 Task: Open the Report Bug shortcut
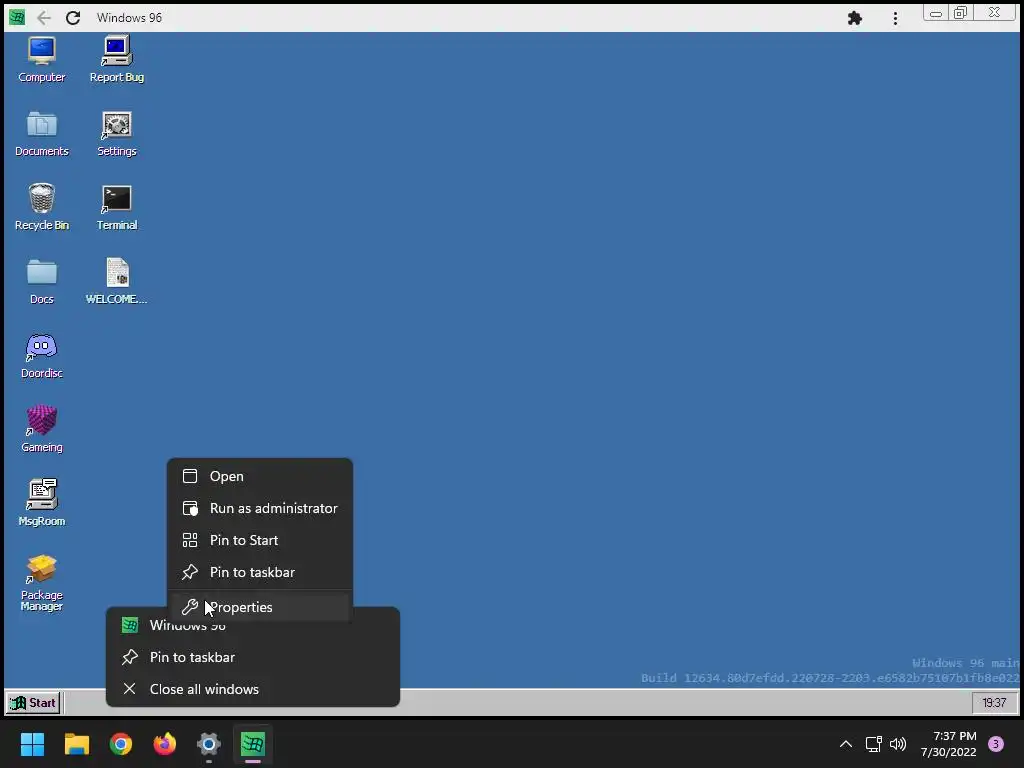[117, 59]
